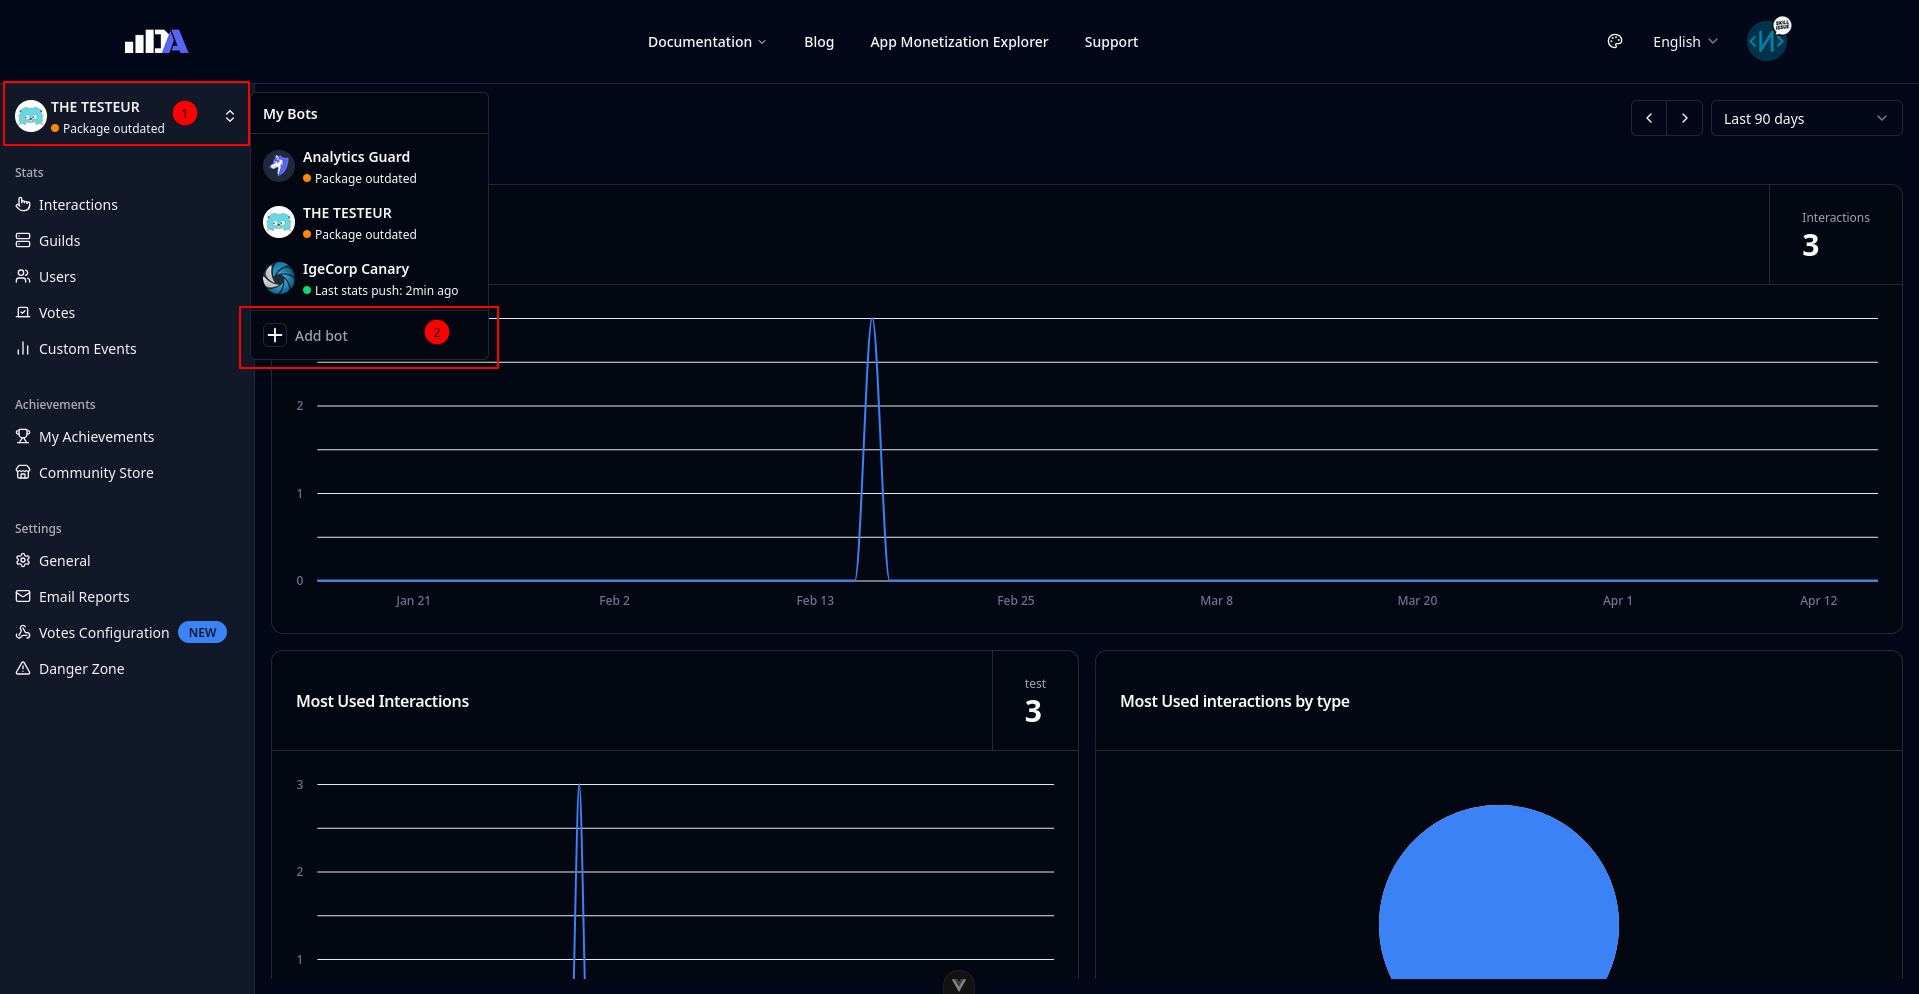The image size is (1919, 994).
Task: Click the Community Store shop icon
Action: (23, 472)
